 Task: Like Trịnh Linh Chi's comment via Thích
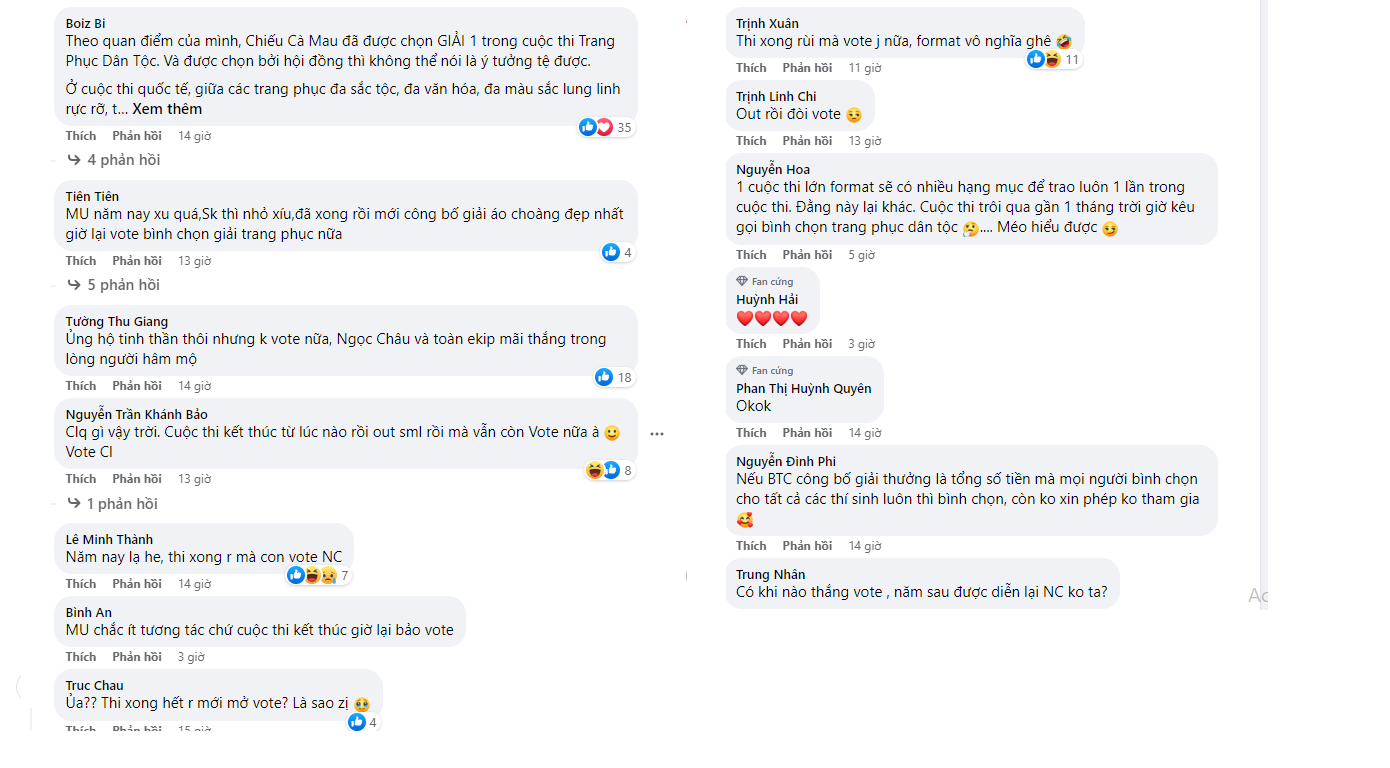pyautogui.click(x=751, y=141)
